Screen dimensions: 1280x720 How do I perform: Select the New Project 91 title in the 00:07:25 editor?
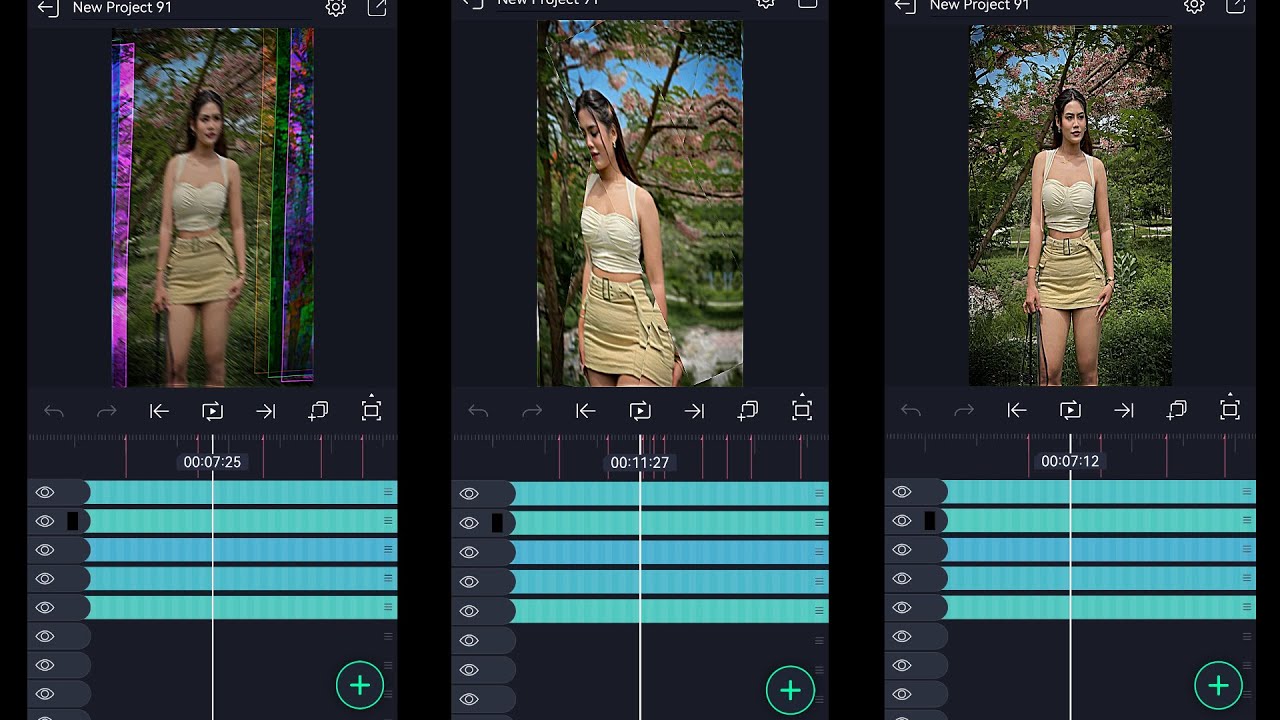[122, 8]
